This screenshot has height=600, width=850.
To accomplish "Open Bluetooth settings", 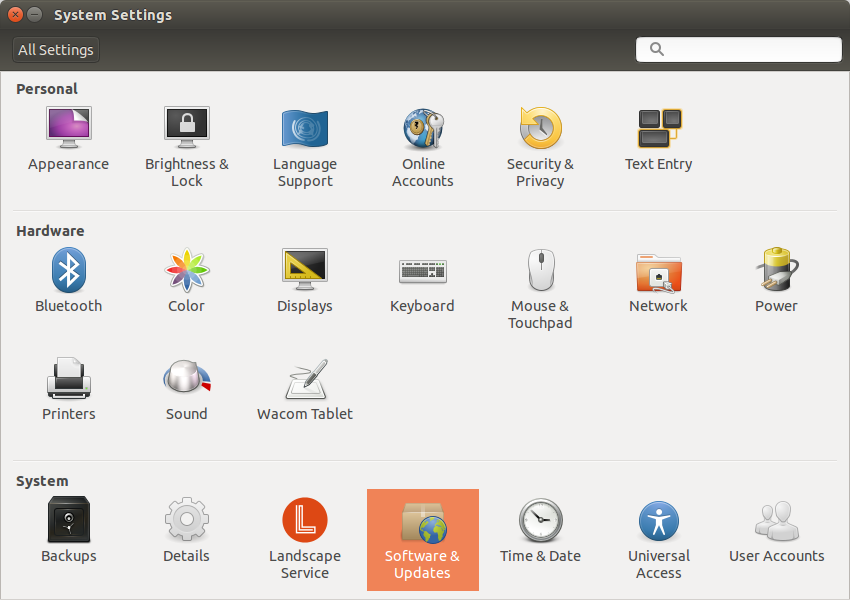I will tap(69, 280).
